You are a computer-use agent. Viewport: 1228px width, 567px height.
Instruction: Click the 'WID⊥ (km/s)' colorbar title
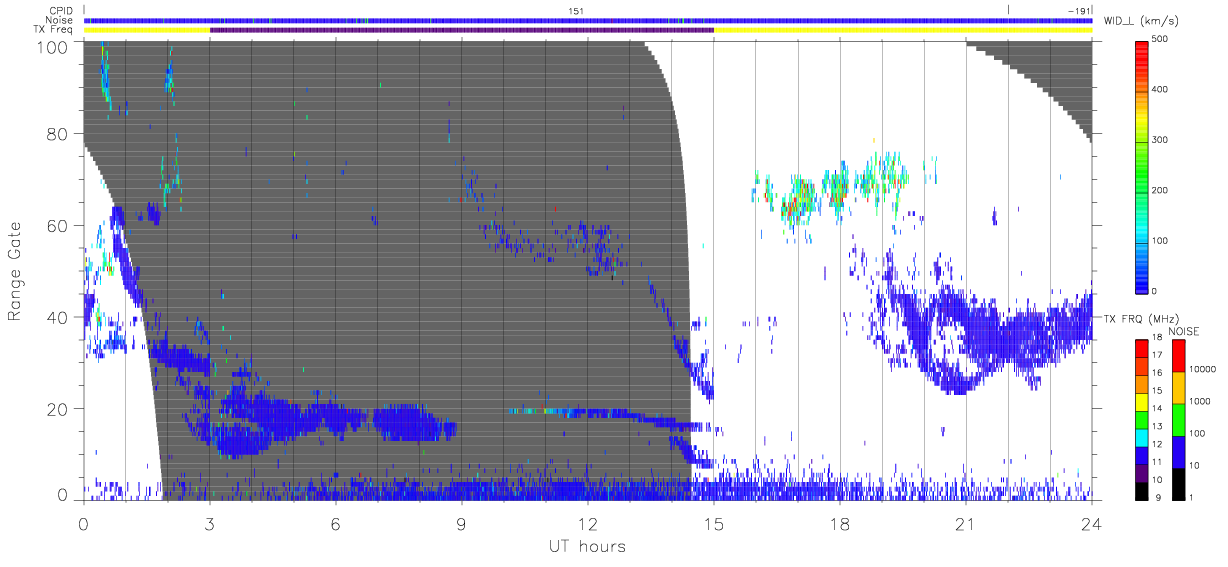(x=1141, y=20)
